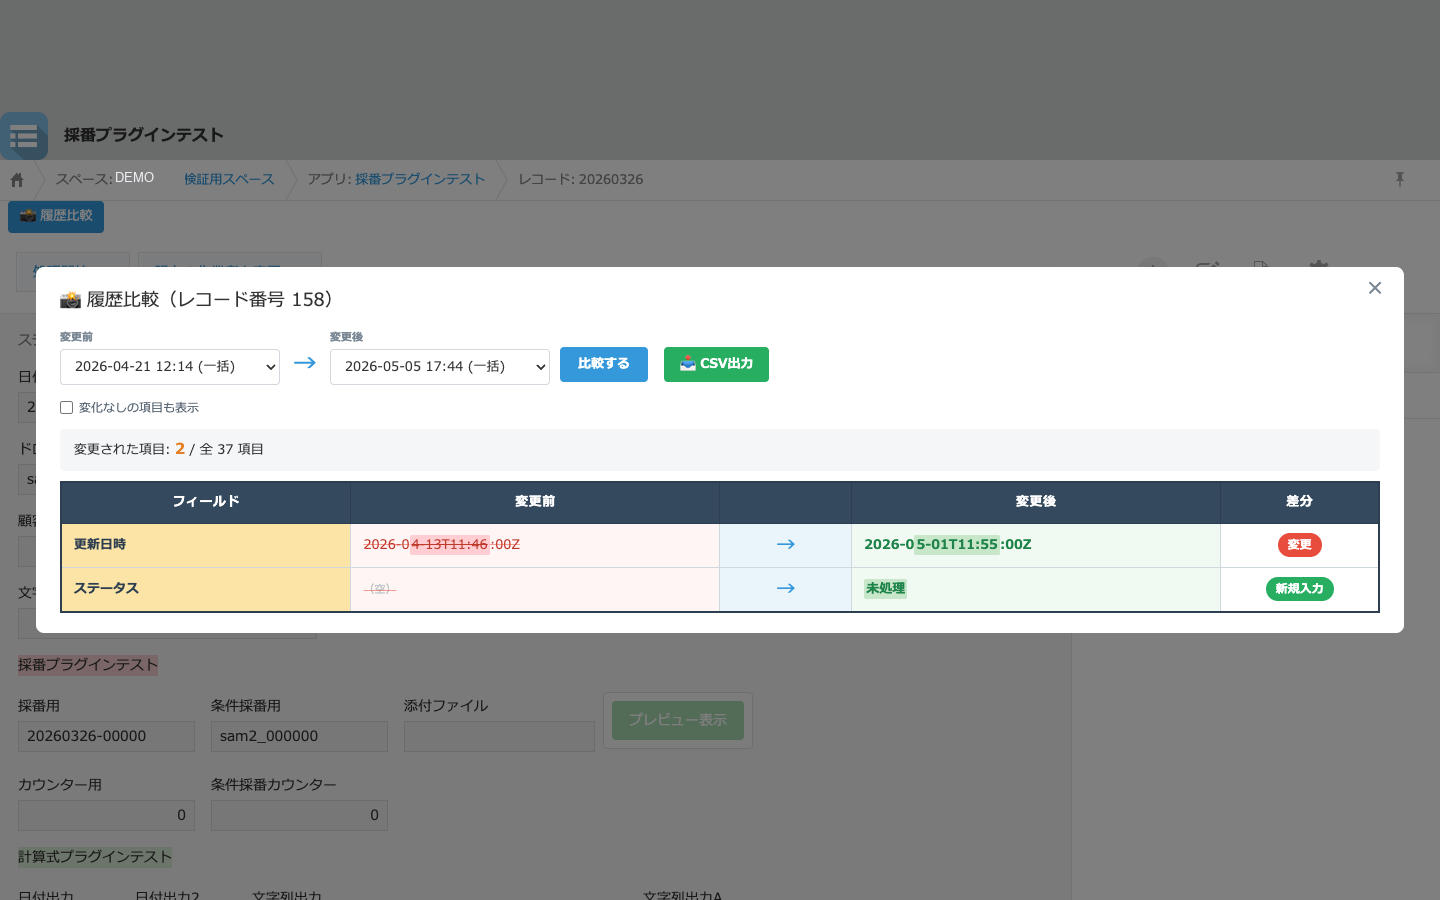The image size is (1440, 900).
Task: Click the arrow icon in ステータス row
Action: click(786, 589)
